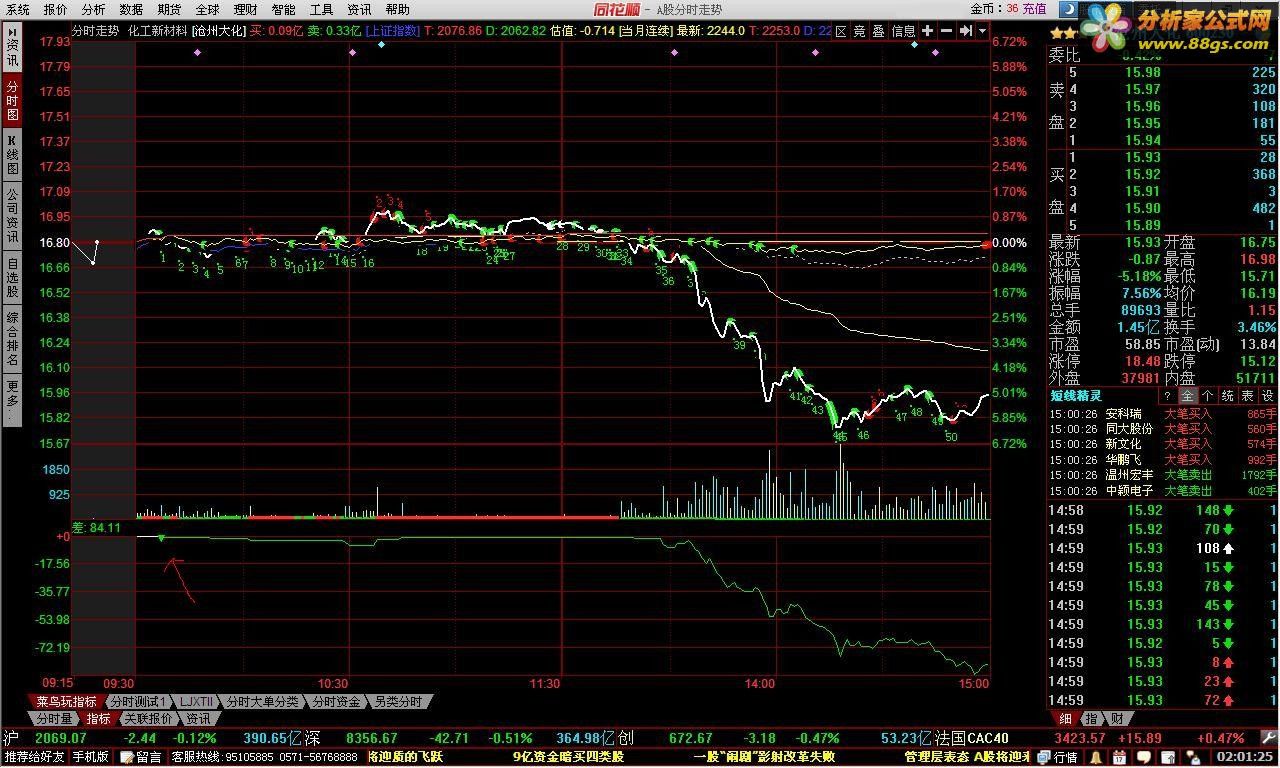
Task: Click the 表 table button
Action: (1247, 396)
